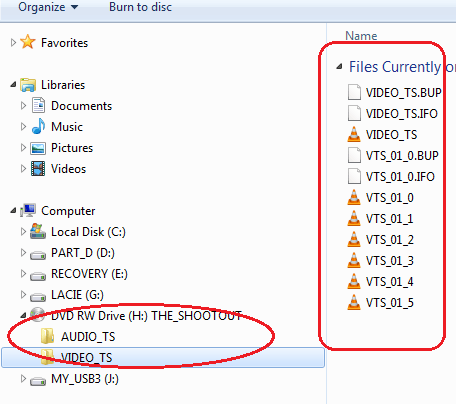Screen dimensions: 456x404
Task: Select the VTS_01_0.IFO file name
Action: [400, 177]
